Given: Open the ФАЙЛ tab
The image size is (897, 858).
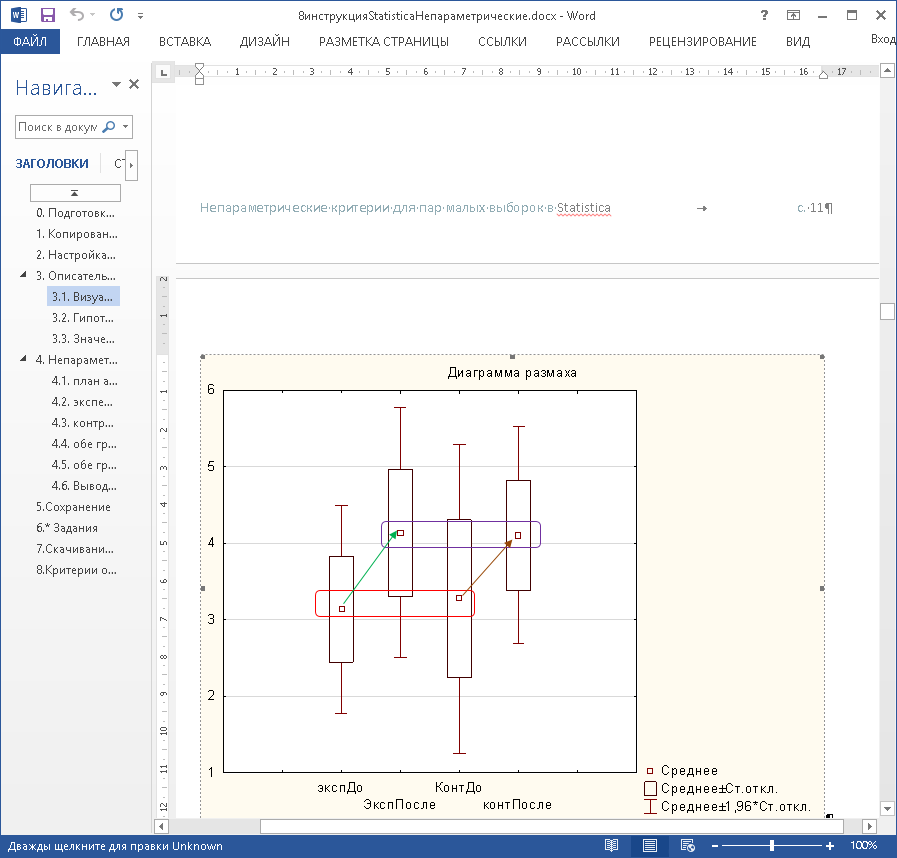Looking at the screenshot, I should [x=30, y=42].
